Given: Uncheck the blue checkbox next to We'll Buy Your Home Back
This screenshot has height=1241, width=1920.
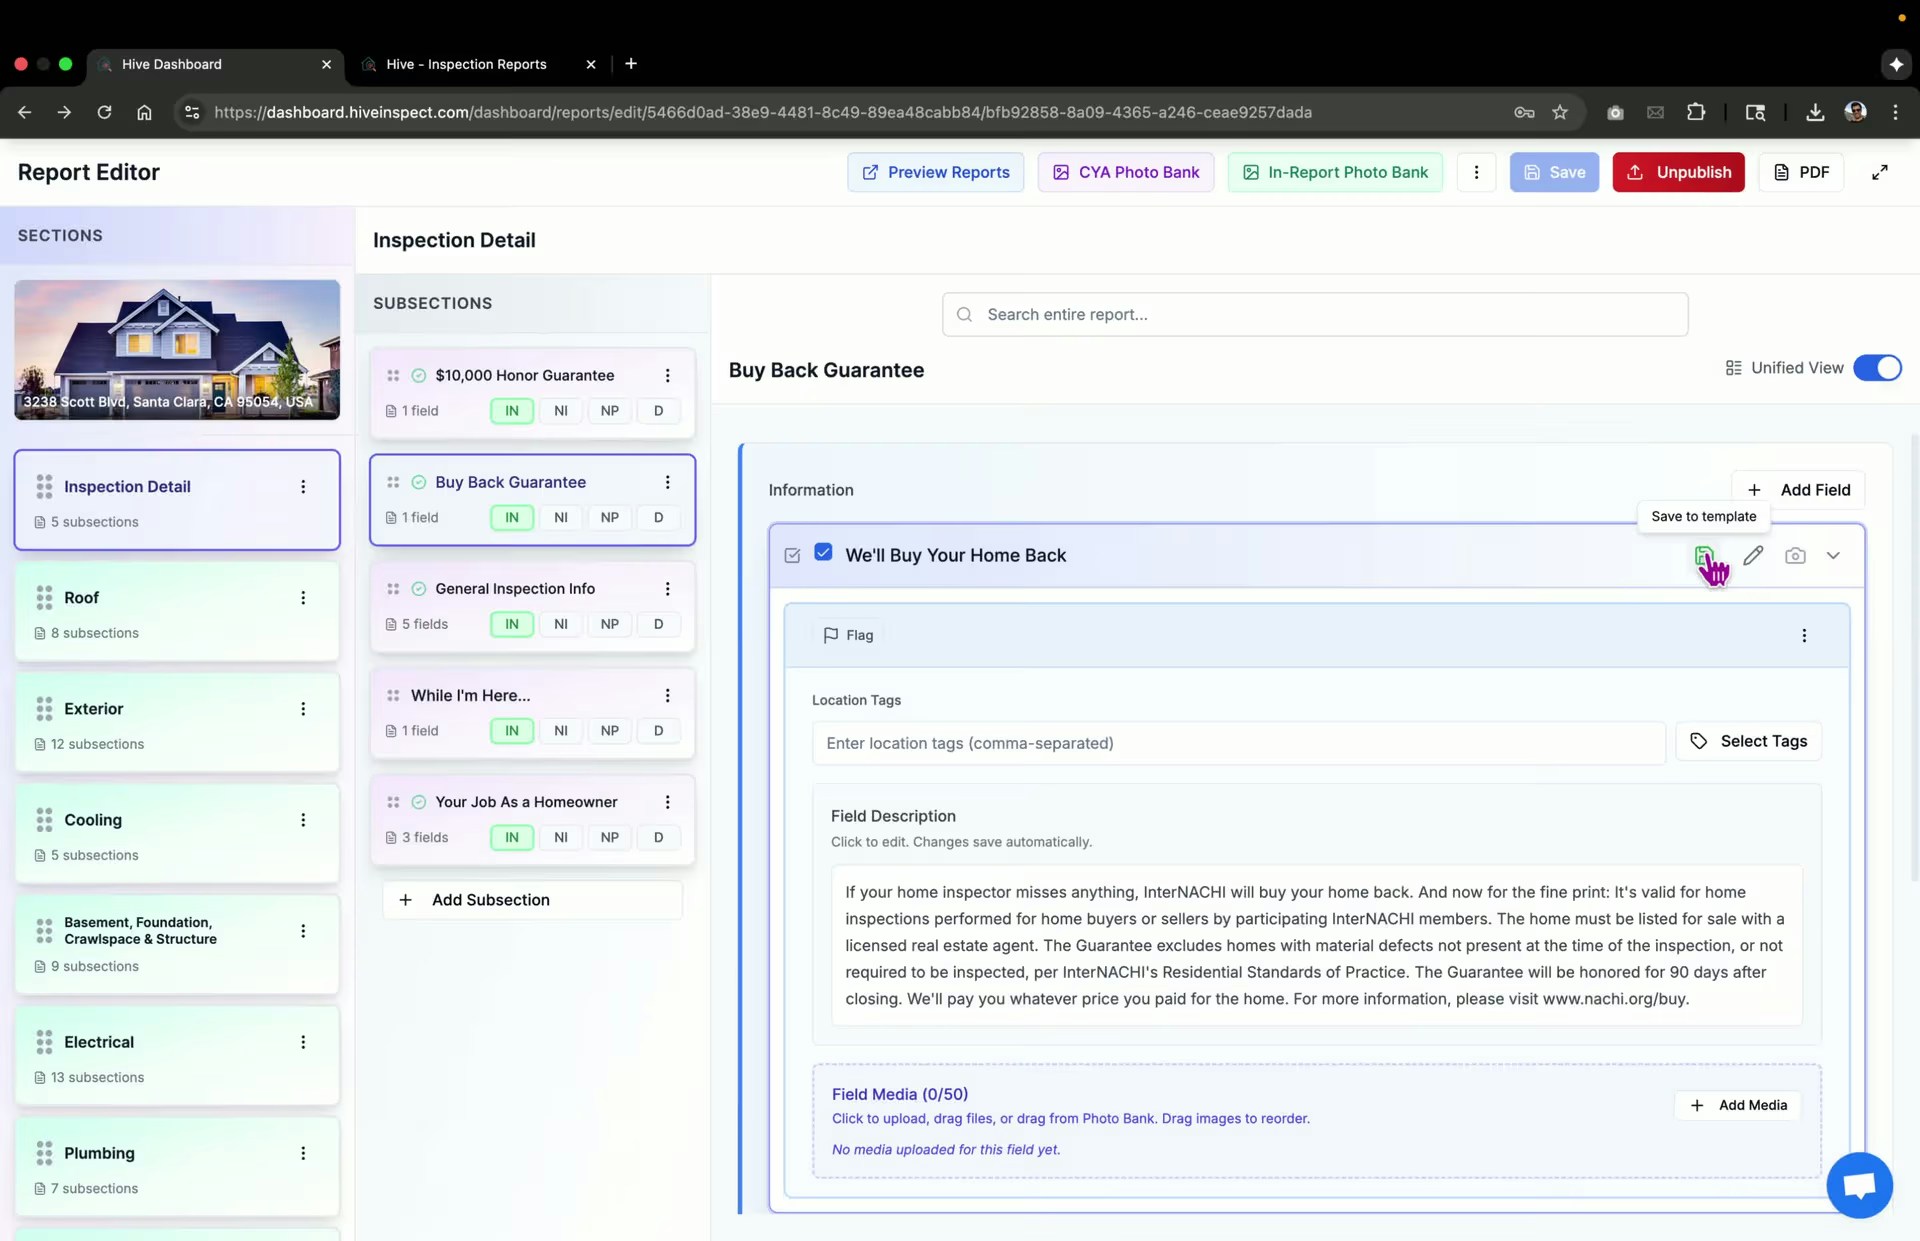Looking at the screenshot, I should (x=823, y=552).
